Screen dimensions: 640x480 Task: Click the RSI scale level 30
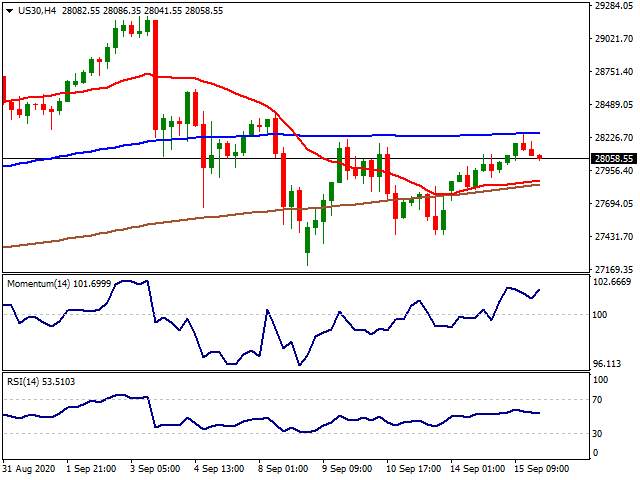click(x=598, y=433)
